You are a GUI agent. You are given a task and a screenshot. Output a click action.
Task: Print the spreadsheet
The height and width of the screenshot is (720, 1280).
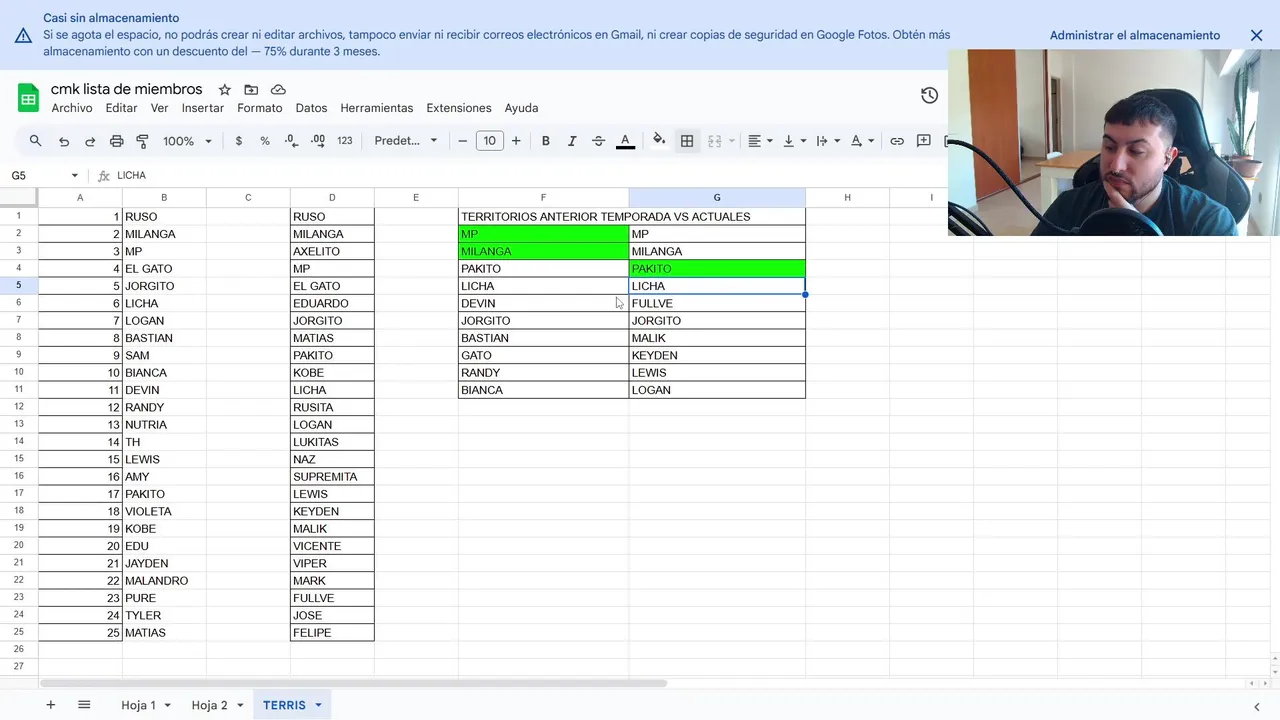click(116, 141)
